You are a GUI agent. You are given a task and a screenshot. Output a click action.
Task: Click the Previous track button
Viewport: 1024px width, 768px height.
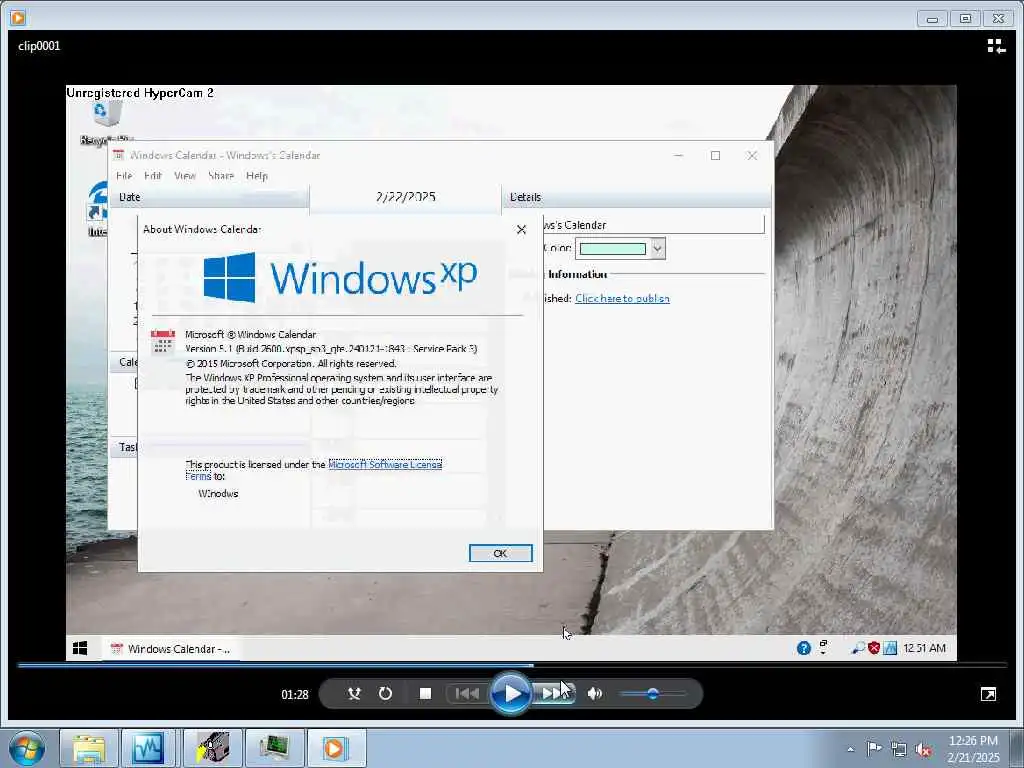coord(468,694)
